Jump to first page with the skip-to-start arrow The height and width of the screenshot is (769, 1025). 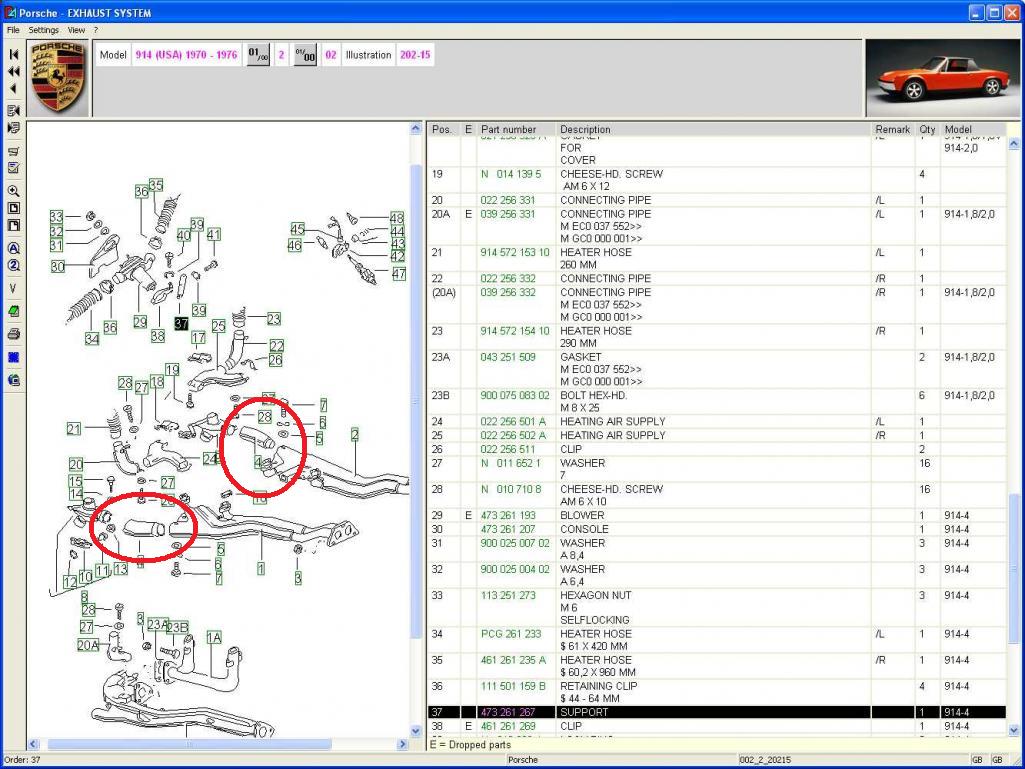click(x=13, y=54)
